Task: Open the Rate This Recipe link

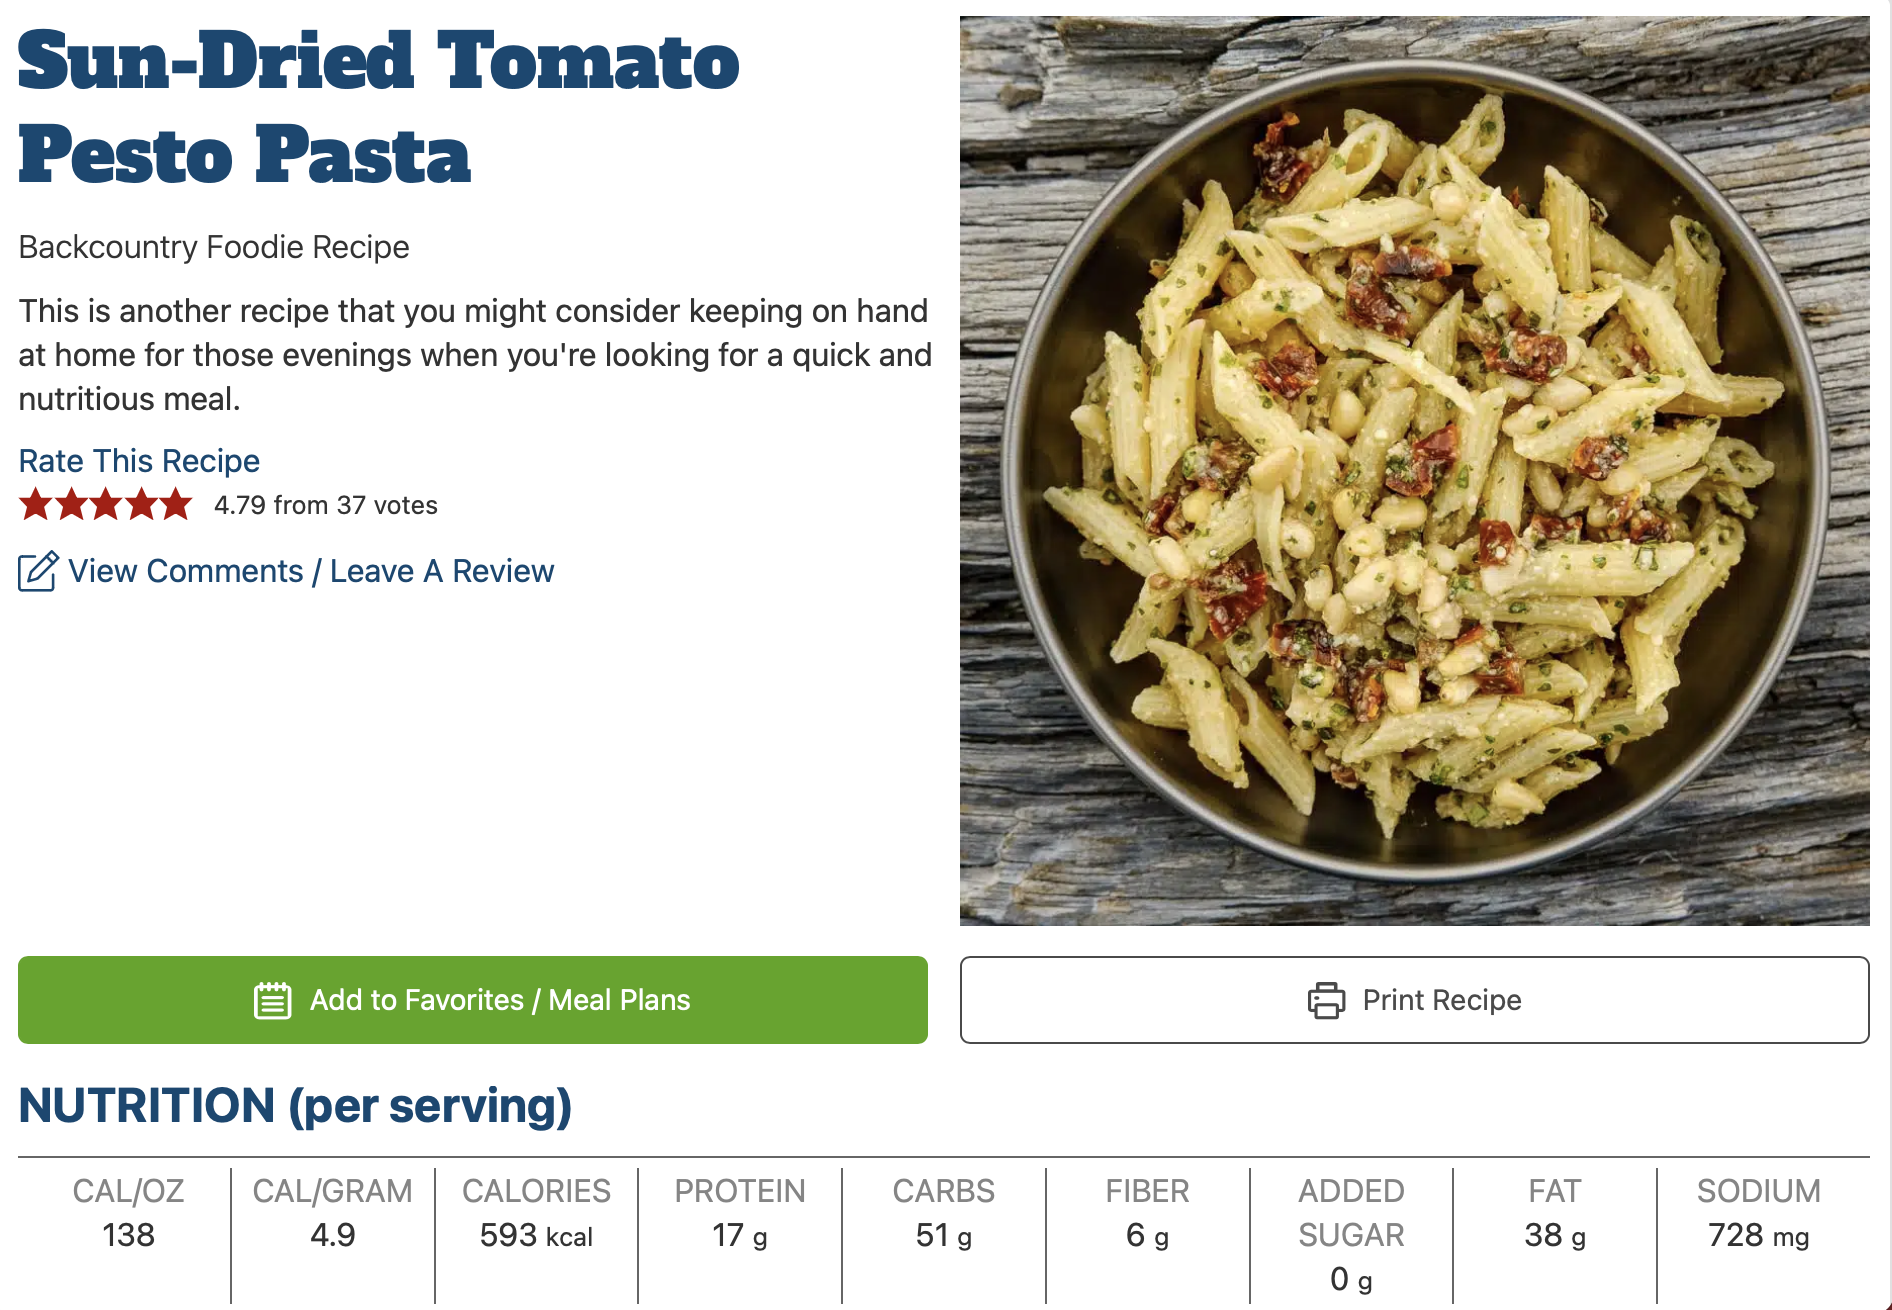Action: (138, 461)
